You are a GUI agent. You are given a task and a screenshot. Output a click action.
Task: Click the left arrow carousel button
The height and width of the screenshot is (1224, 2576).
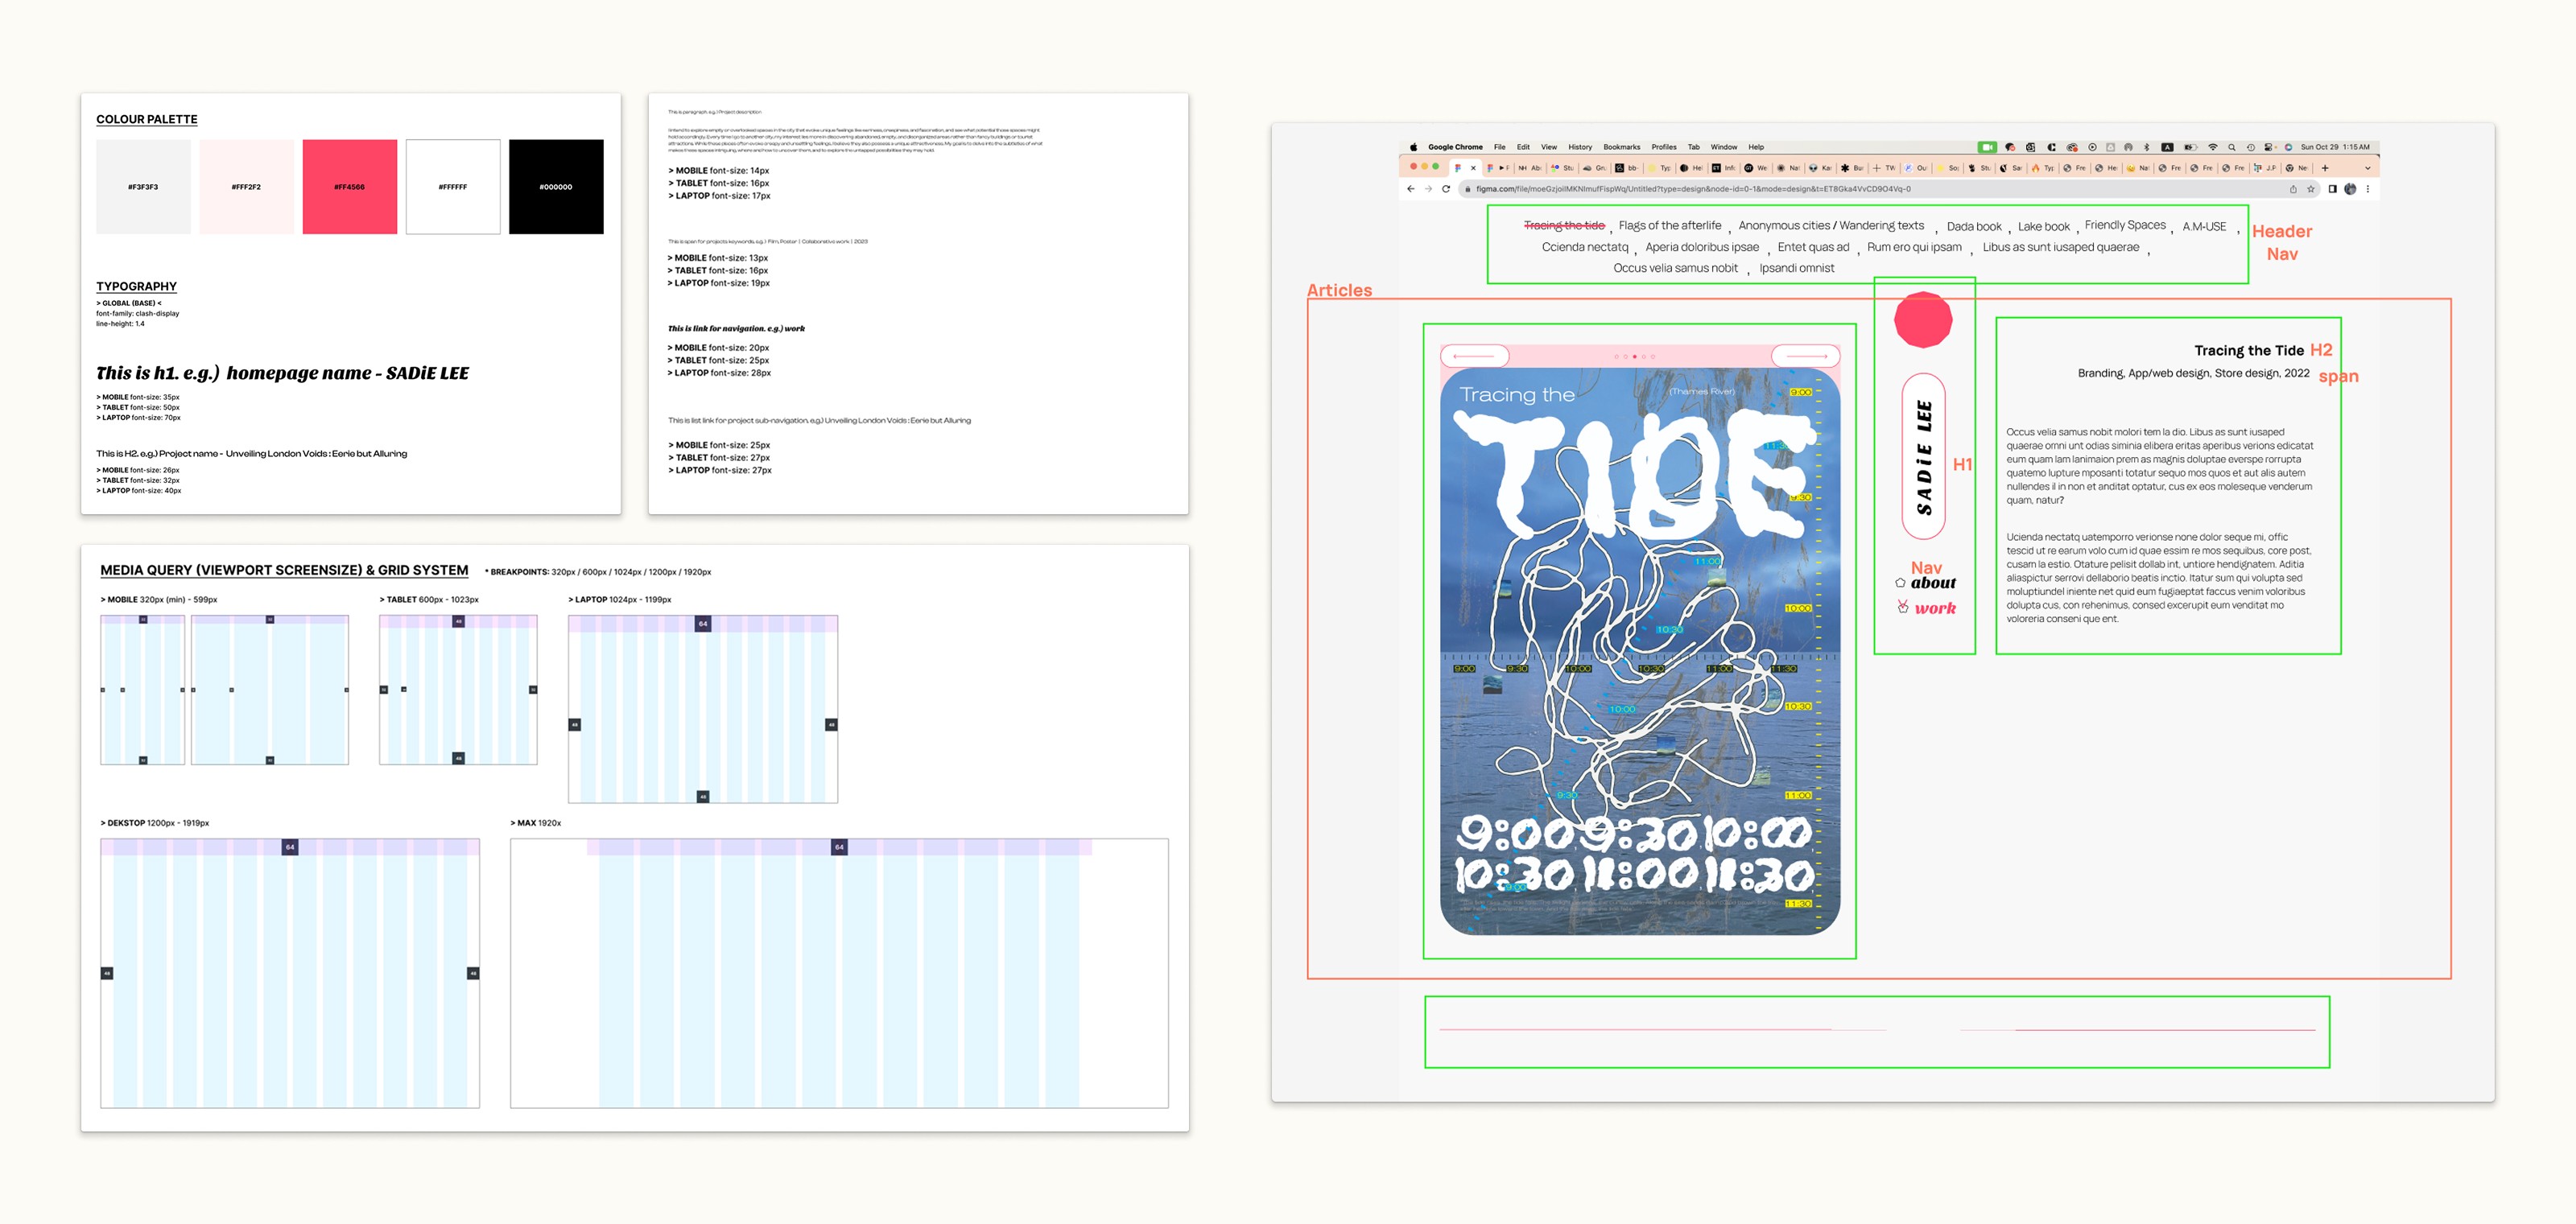(x=1474, y=356)
